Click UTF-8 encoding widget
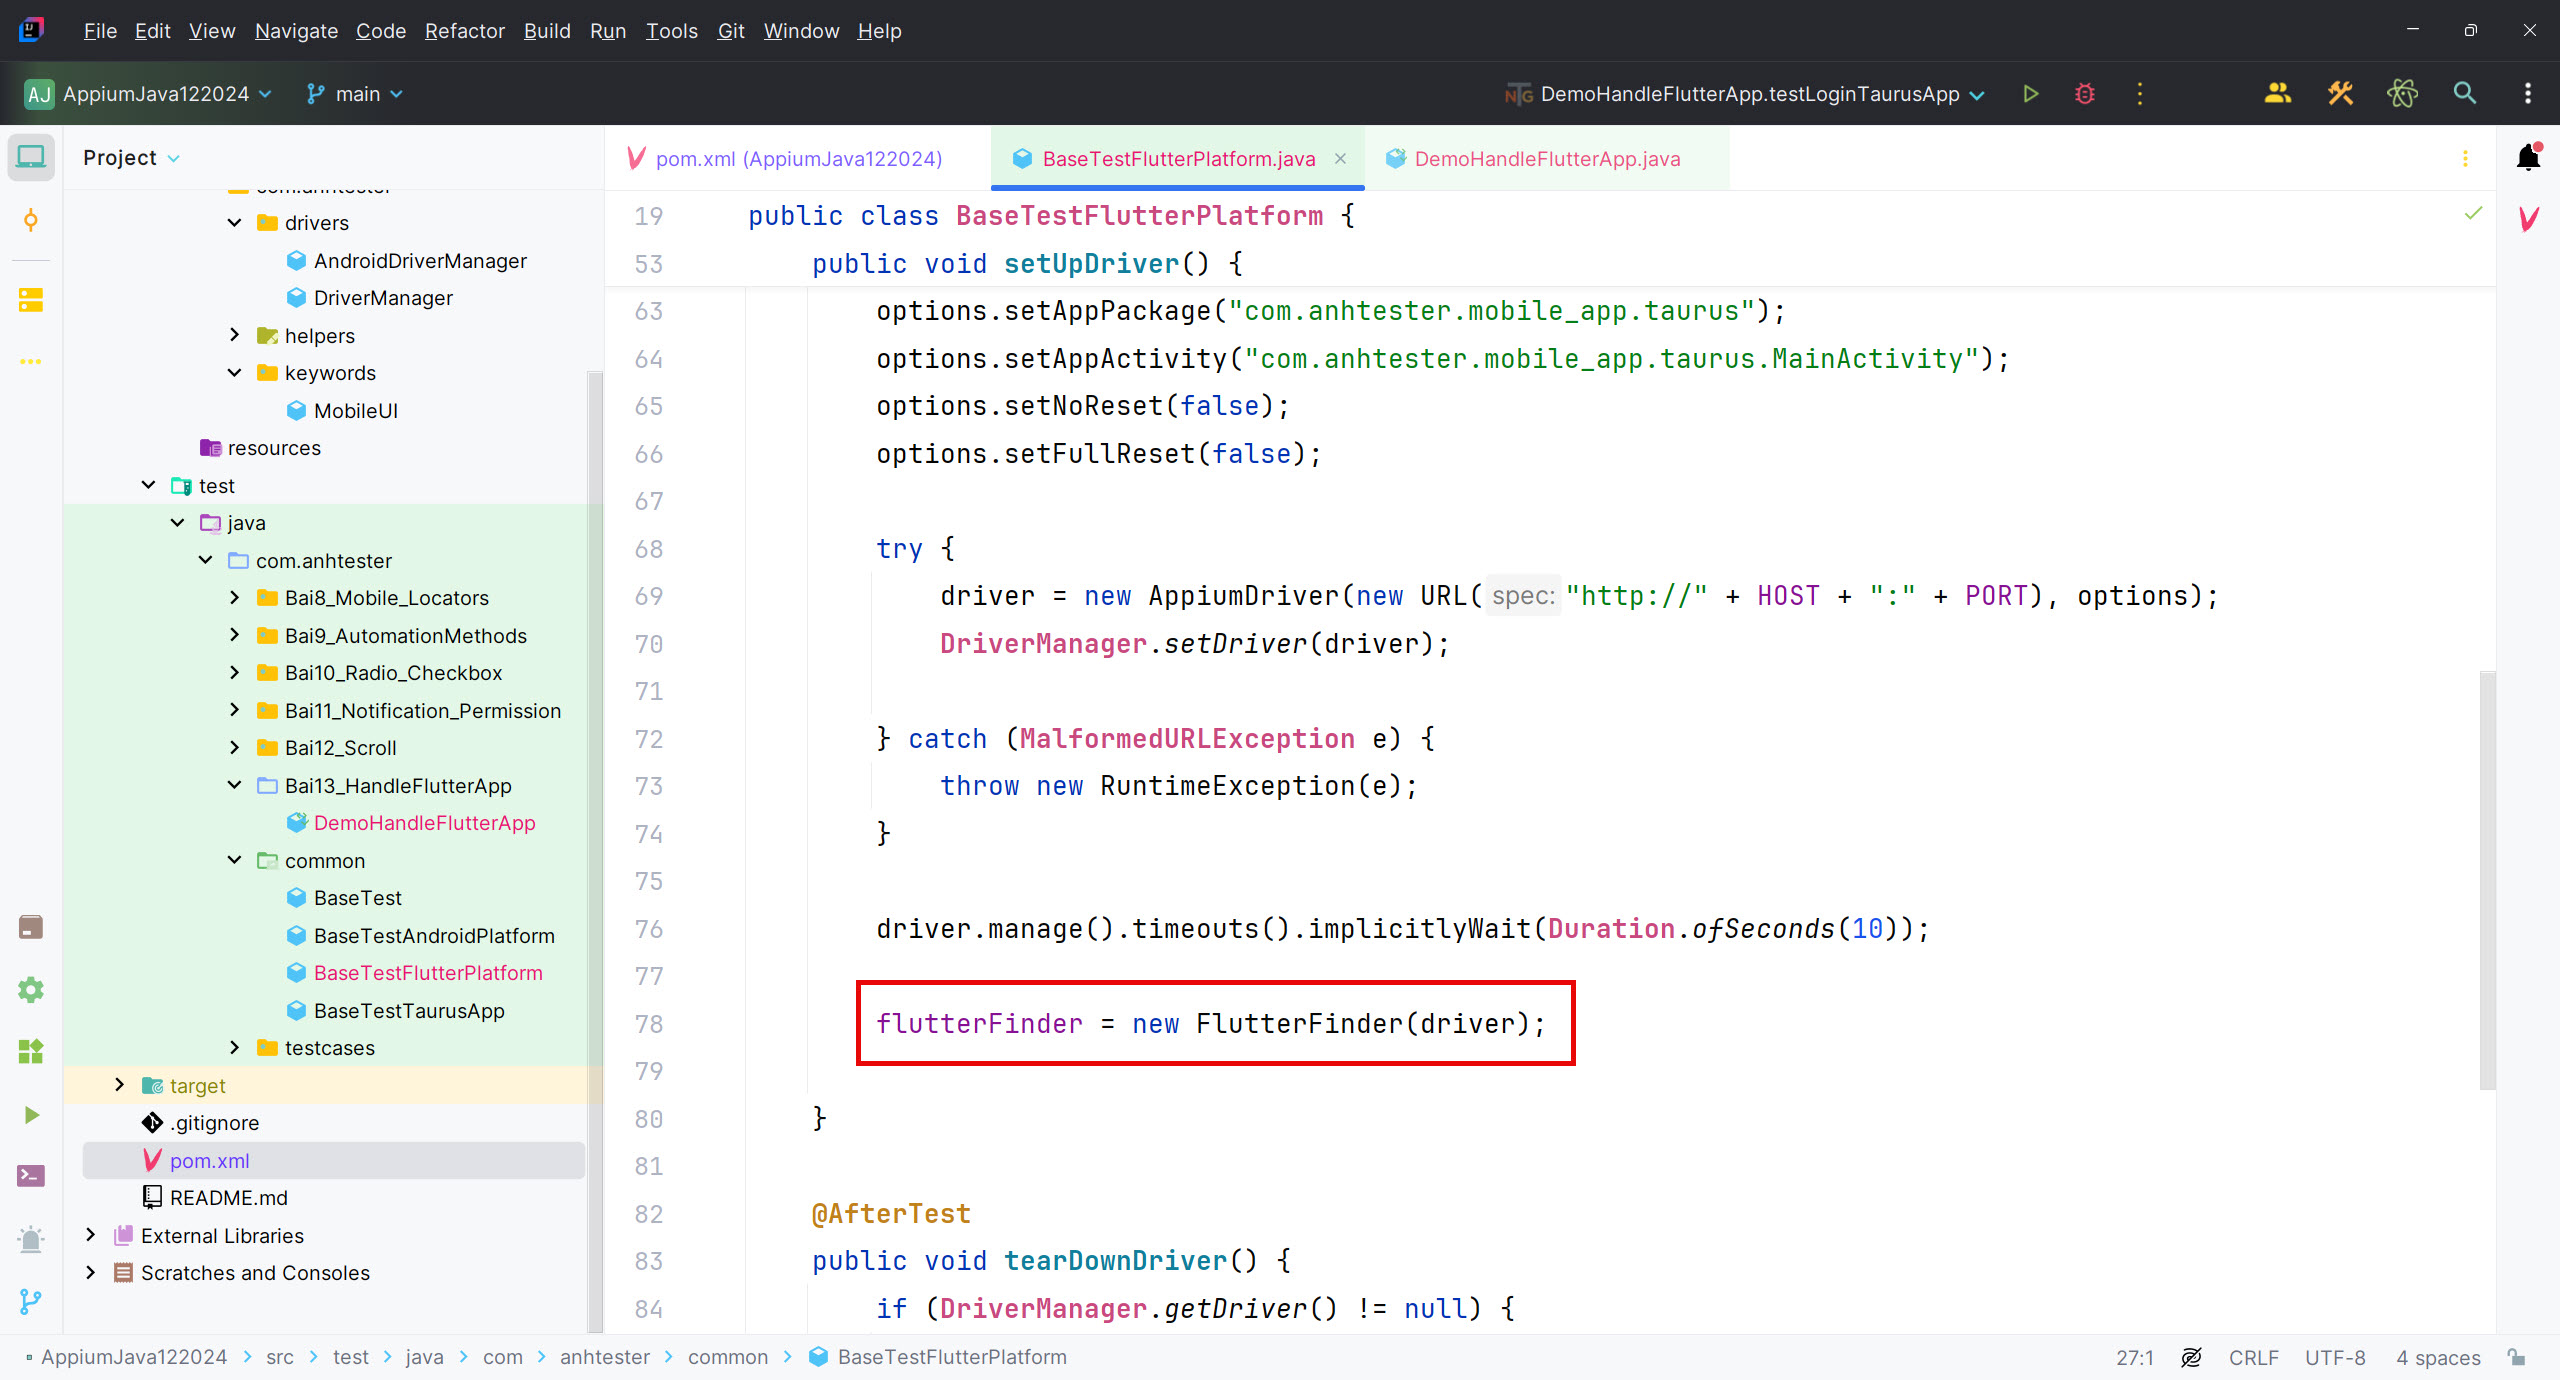This screenshot has height=1380, width=2560. (x=2335, y=1357)
